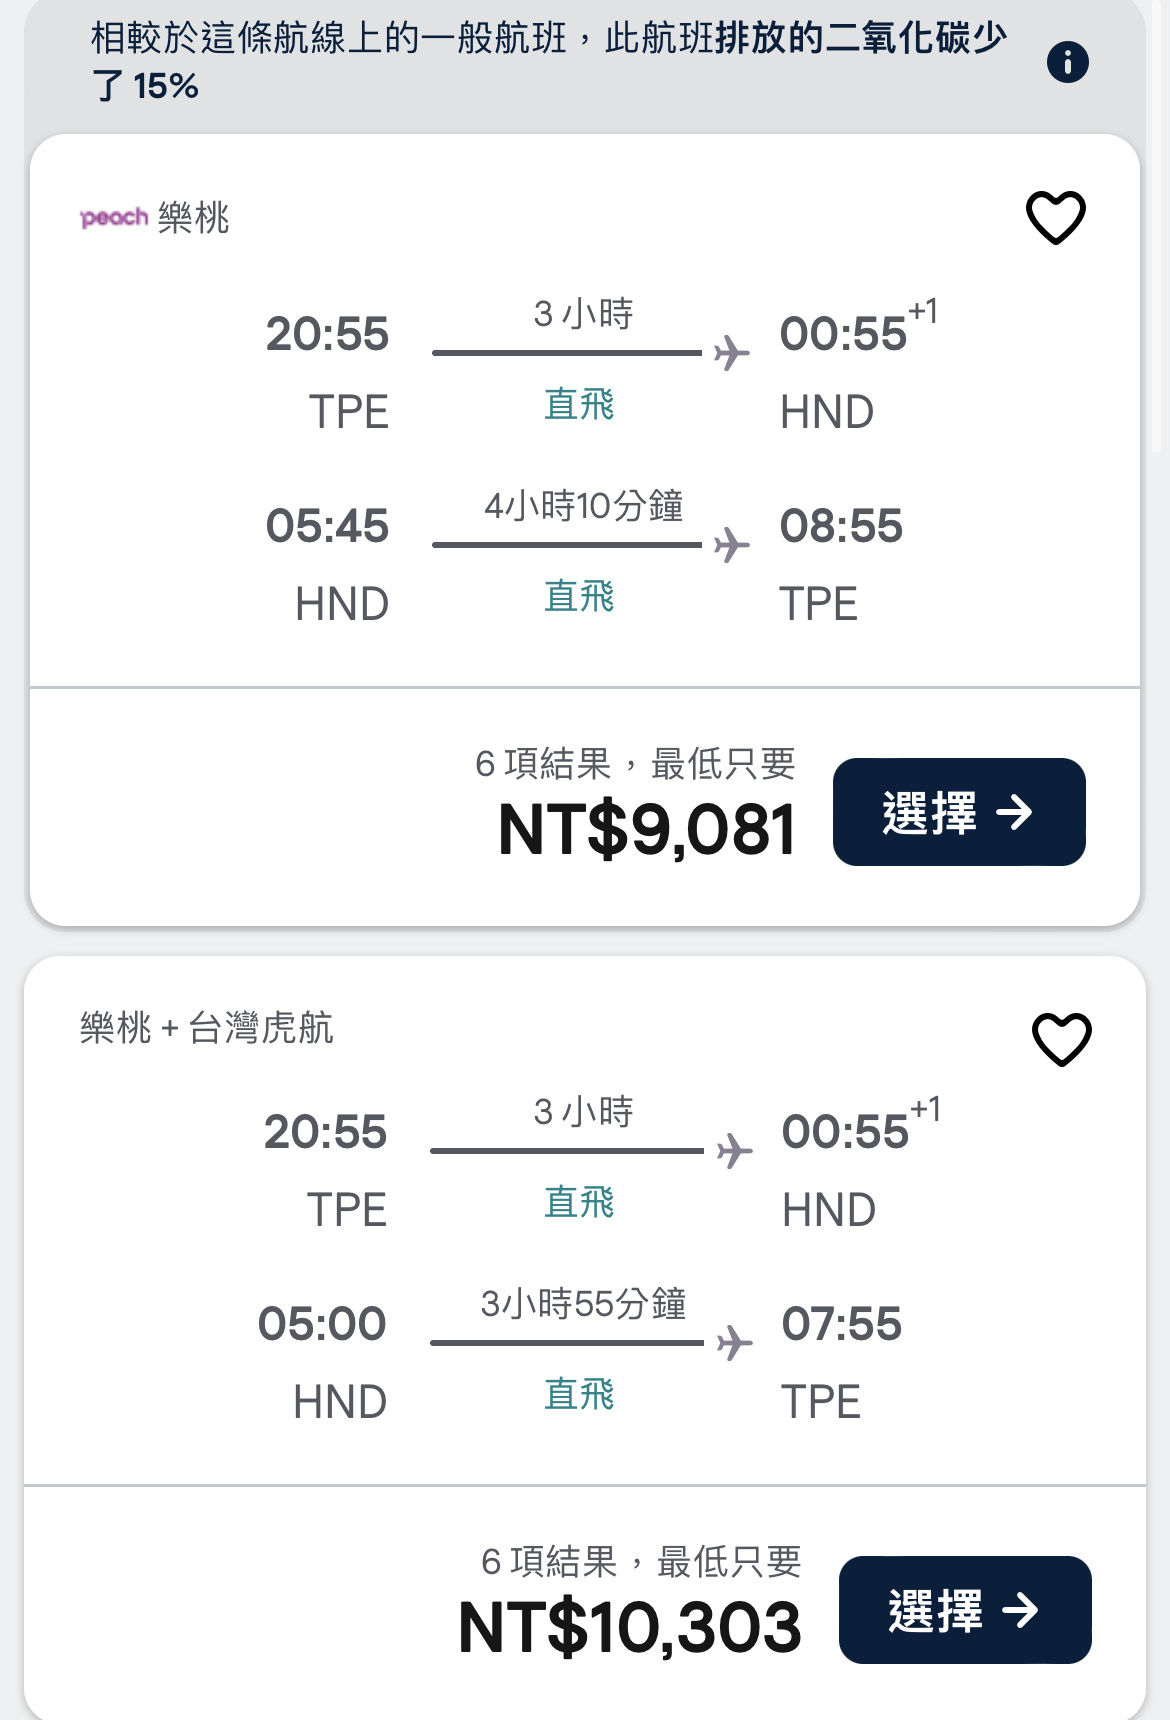This screenshot has width=1170, height=1720.
Task: Click 選擇 button for NT$10,303 flight
Action: coord(965,1610)
